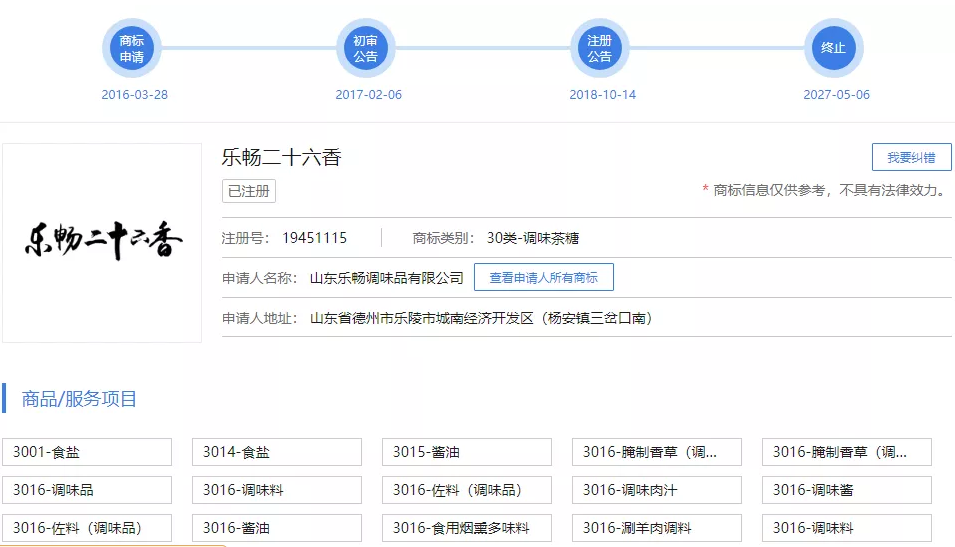Click the 商标类别 field label
The image size is (955, 547).
click(x=443, y=238)
